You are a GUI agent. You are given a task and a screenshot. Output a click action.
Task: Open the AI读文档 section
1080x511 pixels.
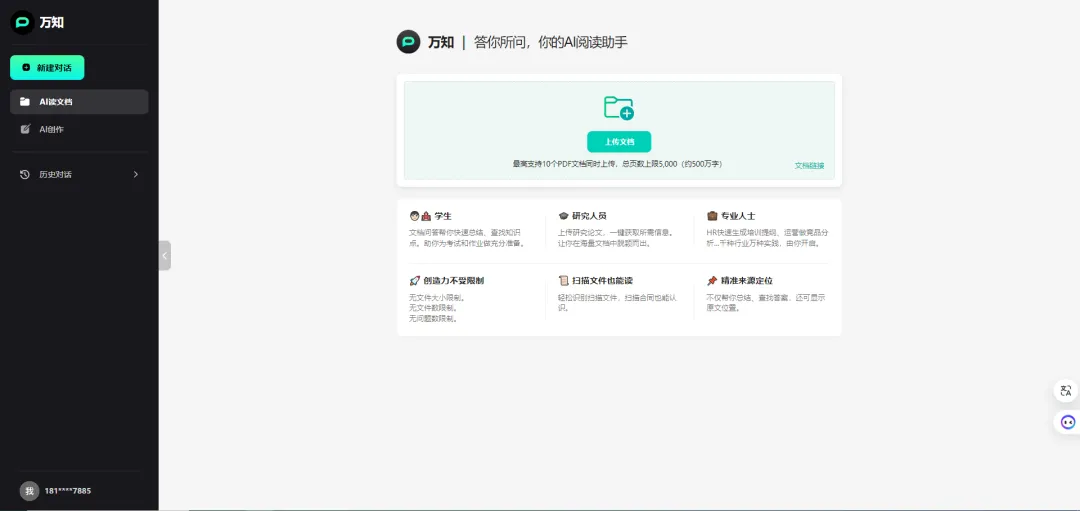79,101
